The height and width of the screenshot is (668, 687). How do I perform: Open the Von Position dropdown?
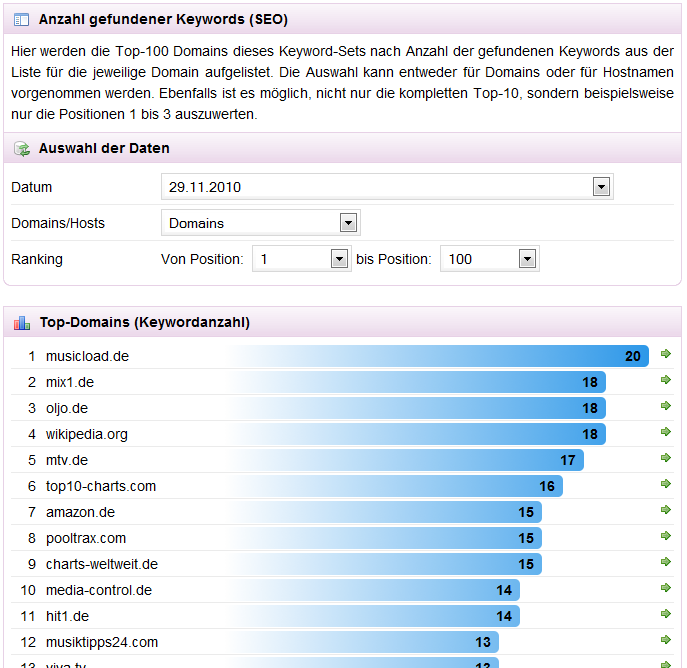tap(301, 259)
